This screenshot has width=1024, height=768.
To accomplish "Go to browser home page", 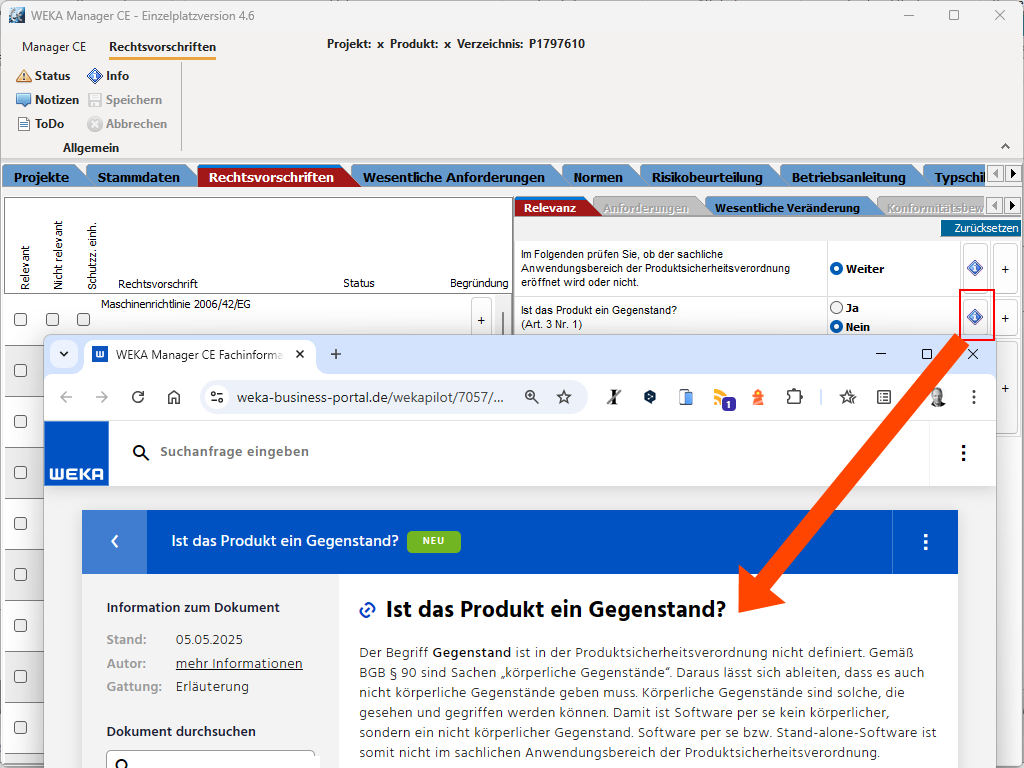I will pos(174,397).
